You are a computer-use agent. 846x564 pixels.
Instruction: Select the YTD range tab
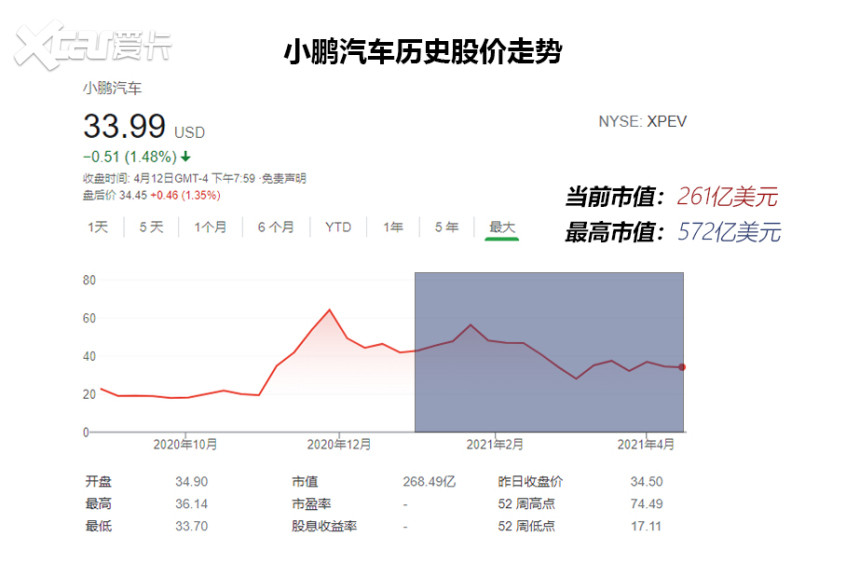tap(338, 227)
